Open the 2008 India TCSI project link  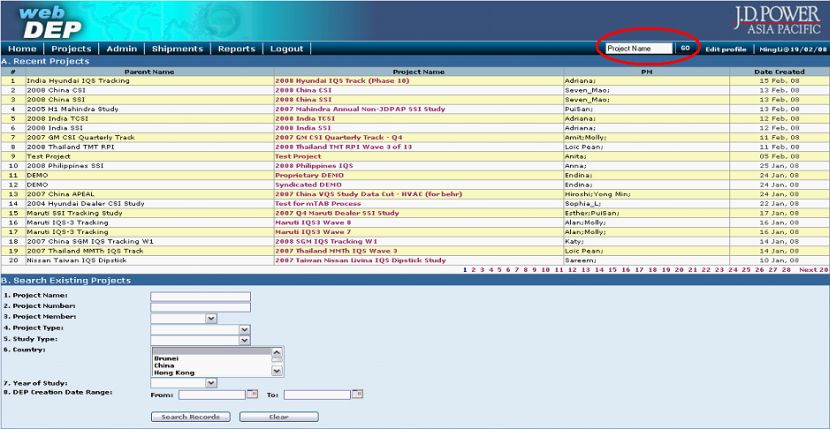pos(305,119)
